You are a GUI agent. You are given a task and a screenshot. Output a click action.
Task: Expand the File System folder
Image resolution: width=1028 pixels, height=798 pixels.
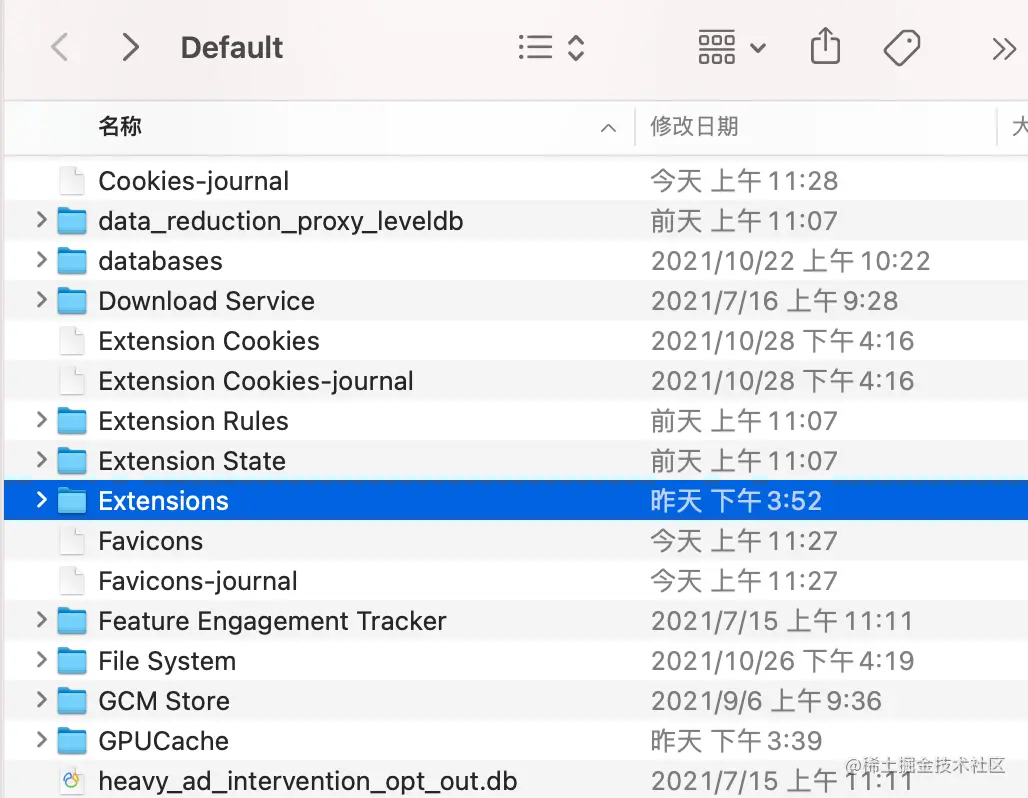[41, 660]
